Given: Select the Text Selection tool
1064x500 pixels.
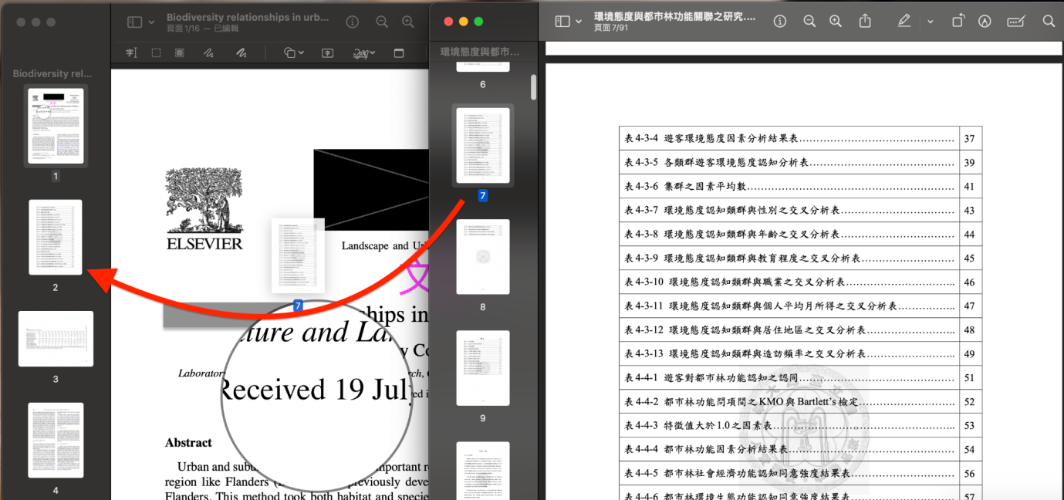Looking at the screenshot, I should click(x=131, y=53).
